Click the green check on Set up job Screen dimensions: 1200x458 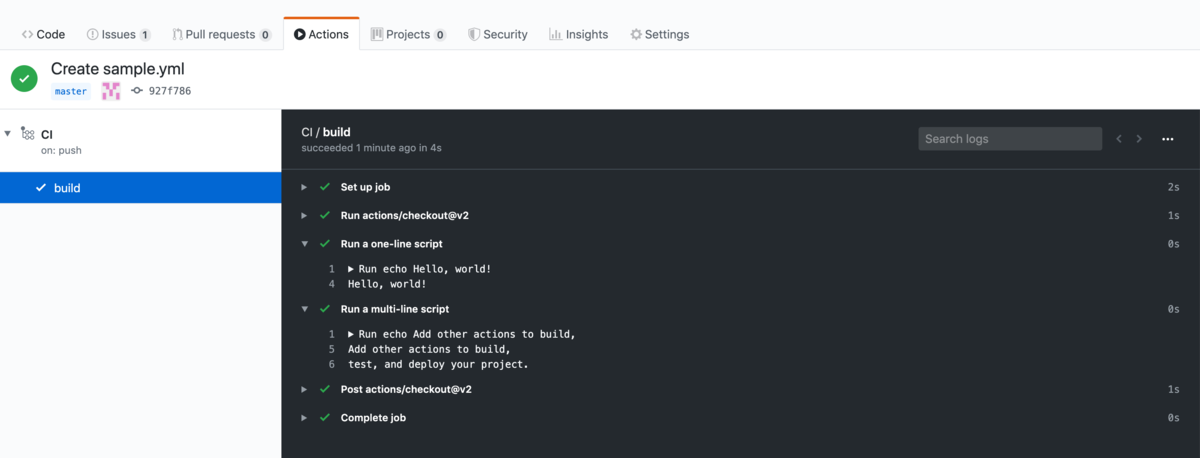tap(325, 187)
